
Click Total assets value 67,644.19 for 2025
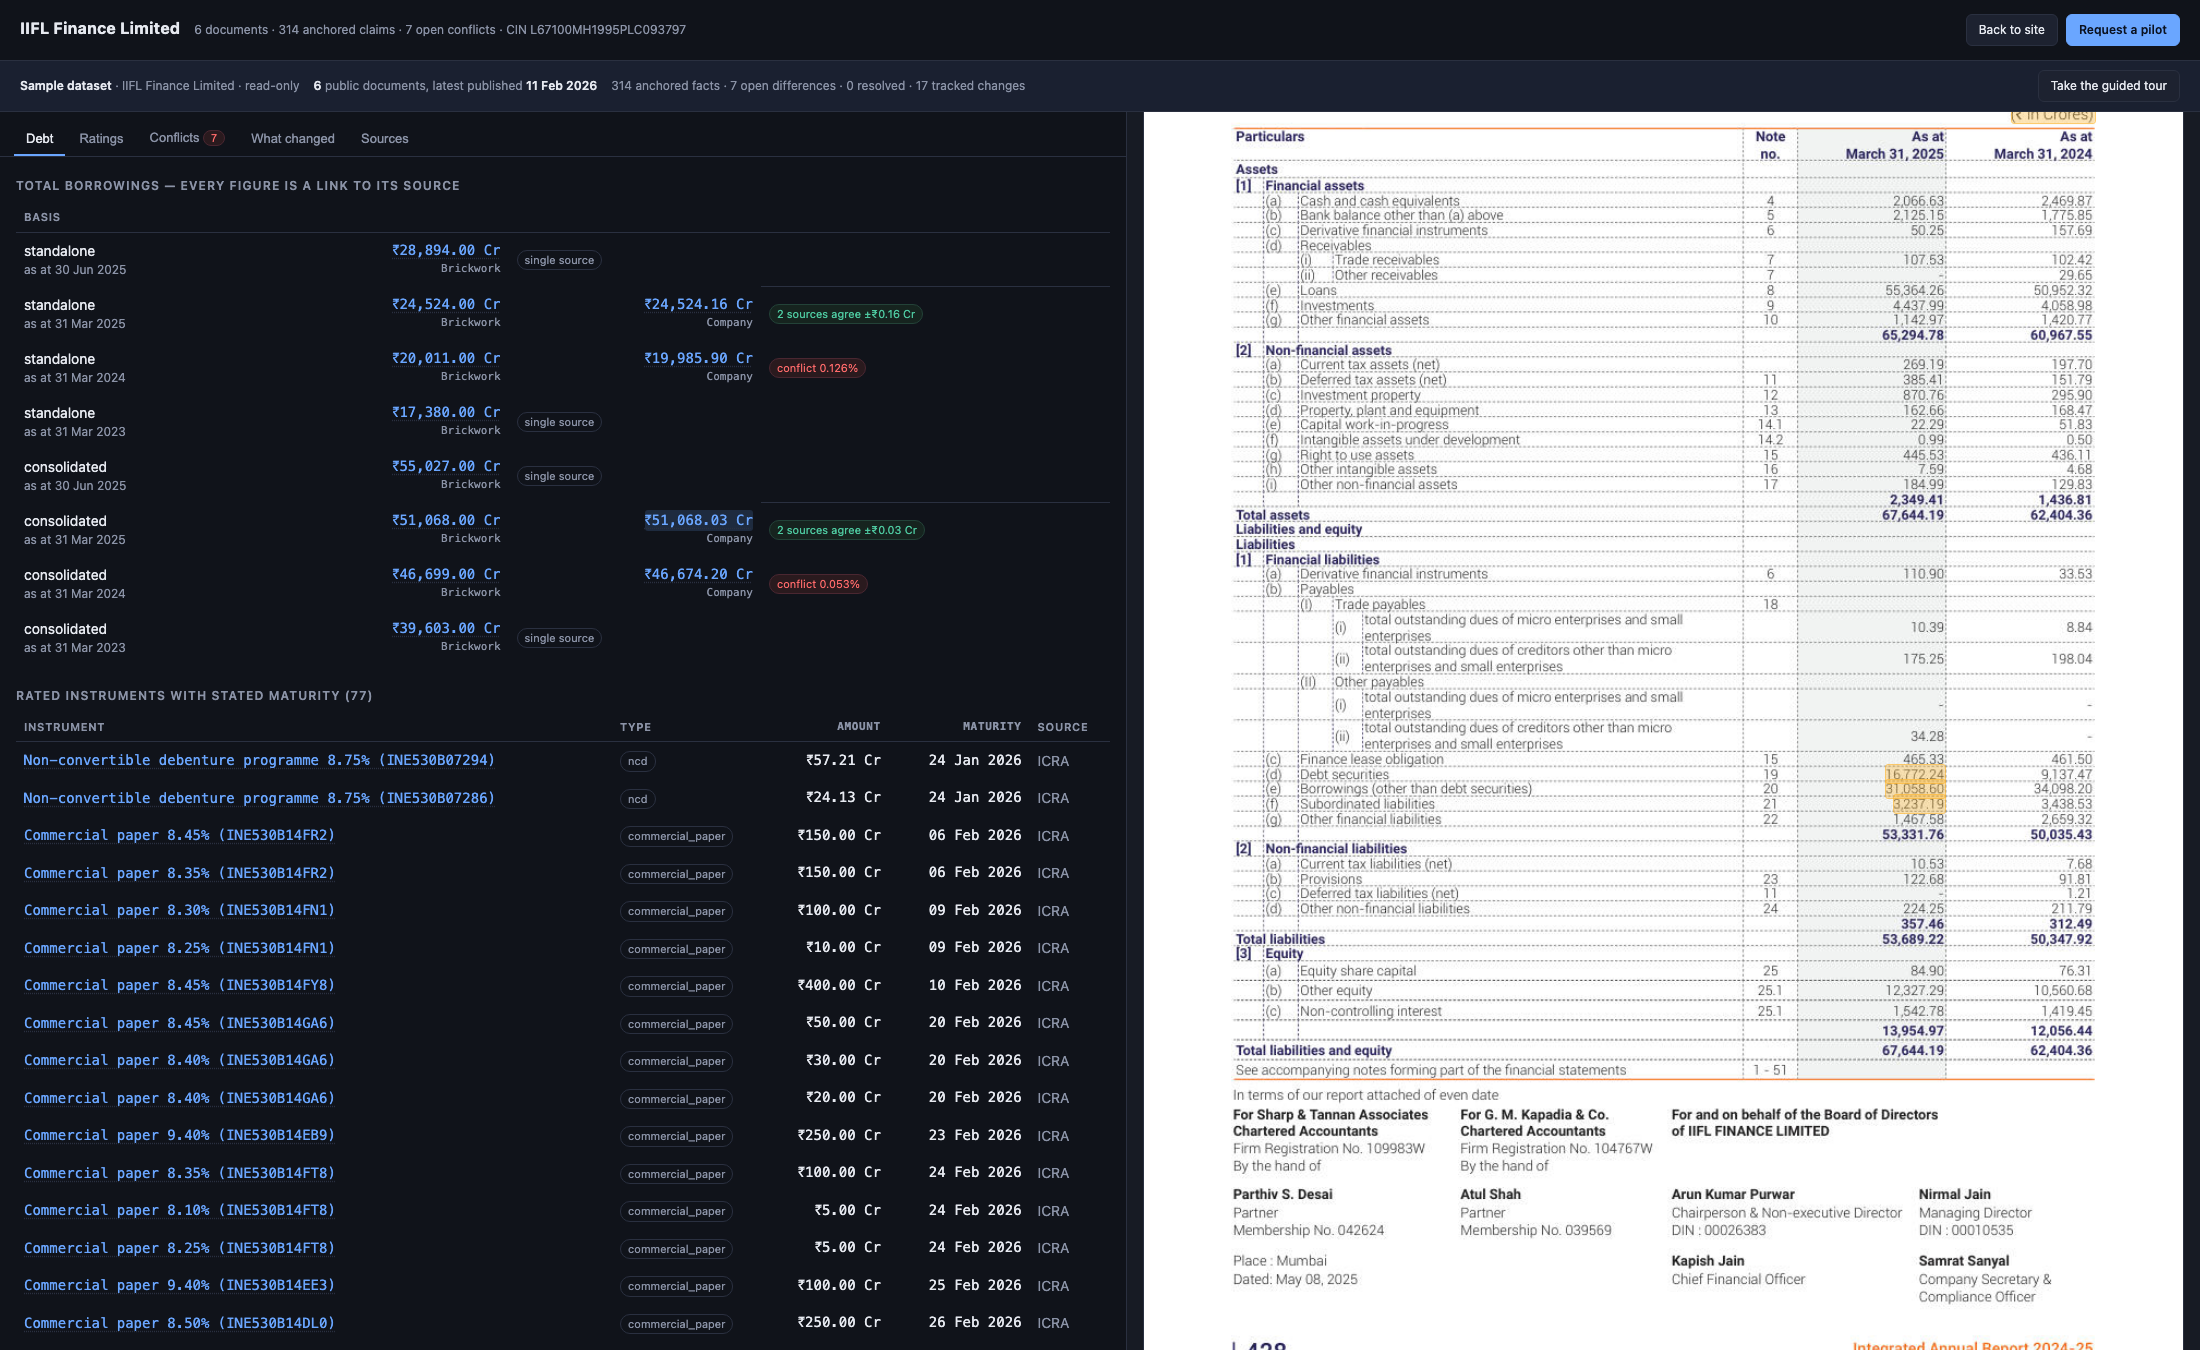pyautogui.click(x=1912, y=516)
